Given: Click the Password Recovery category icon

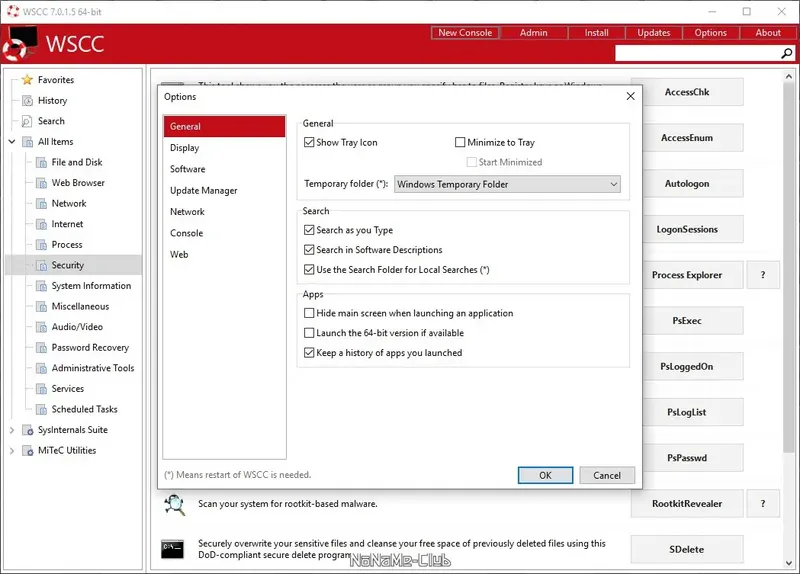Looking at the screenshot, I should coord(41,347).
